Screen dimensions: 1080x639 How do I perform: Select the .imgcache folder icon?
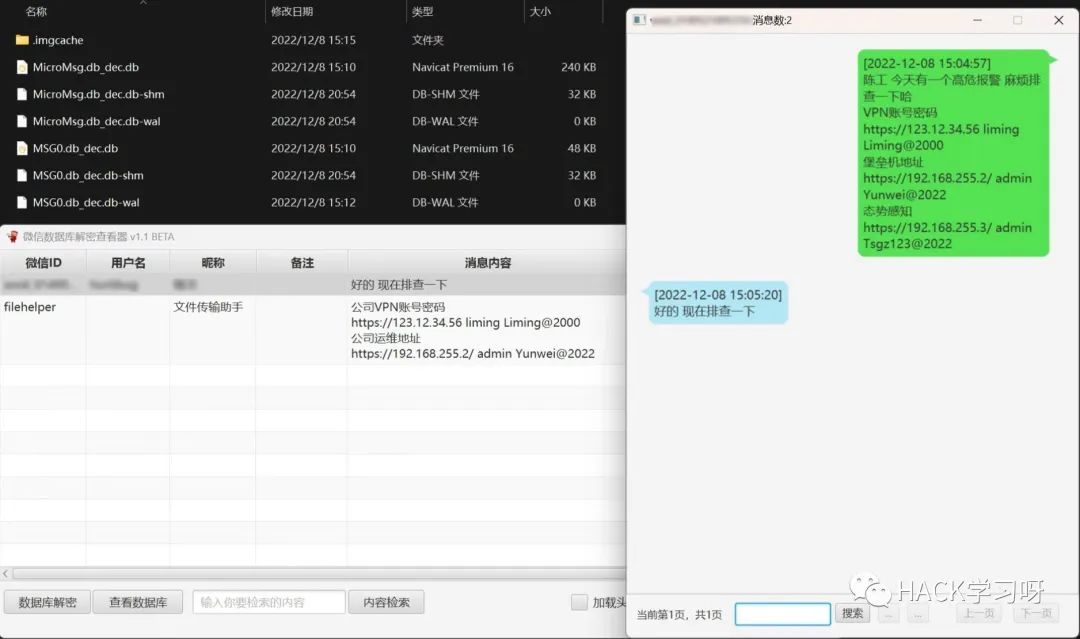pyautogui.click(x=22, y=40)
